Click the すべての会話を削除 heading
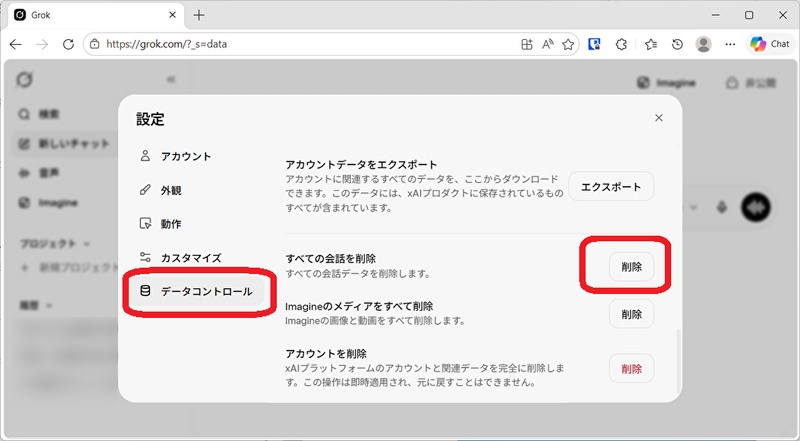 point(331,258)
